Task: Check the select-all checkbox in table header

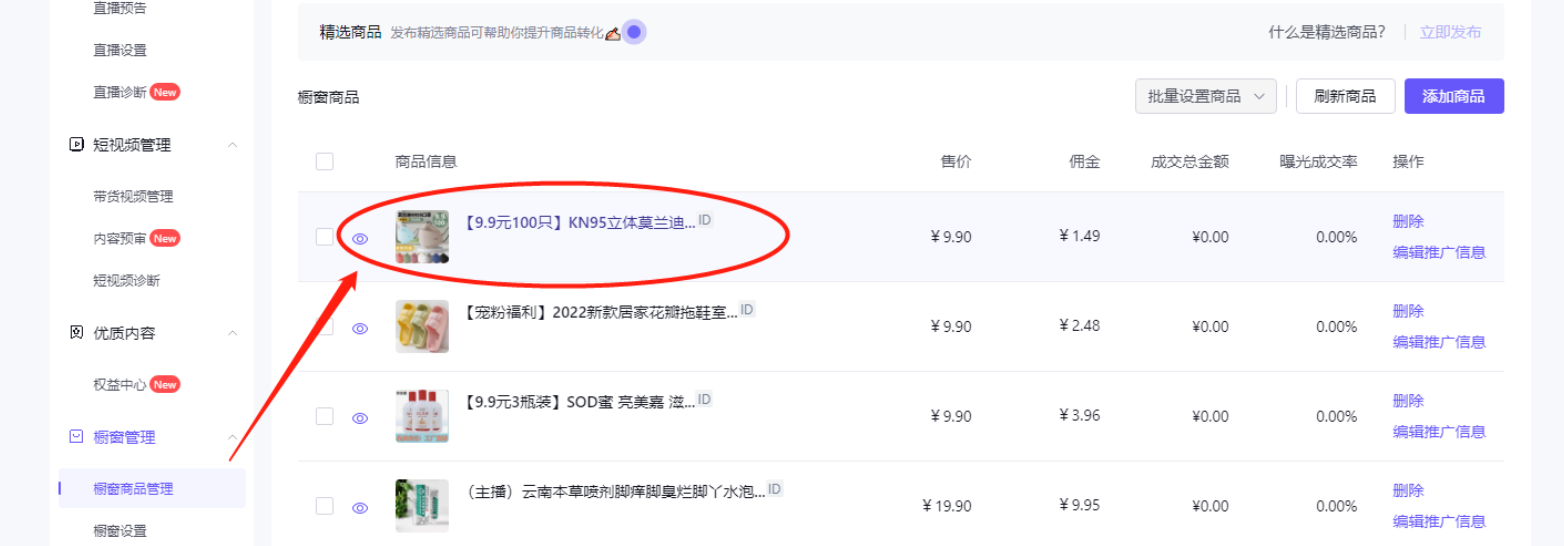Action: coord(324,161)
